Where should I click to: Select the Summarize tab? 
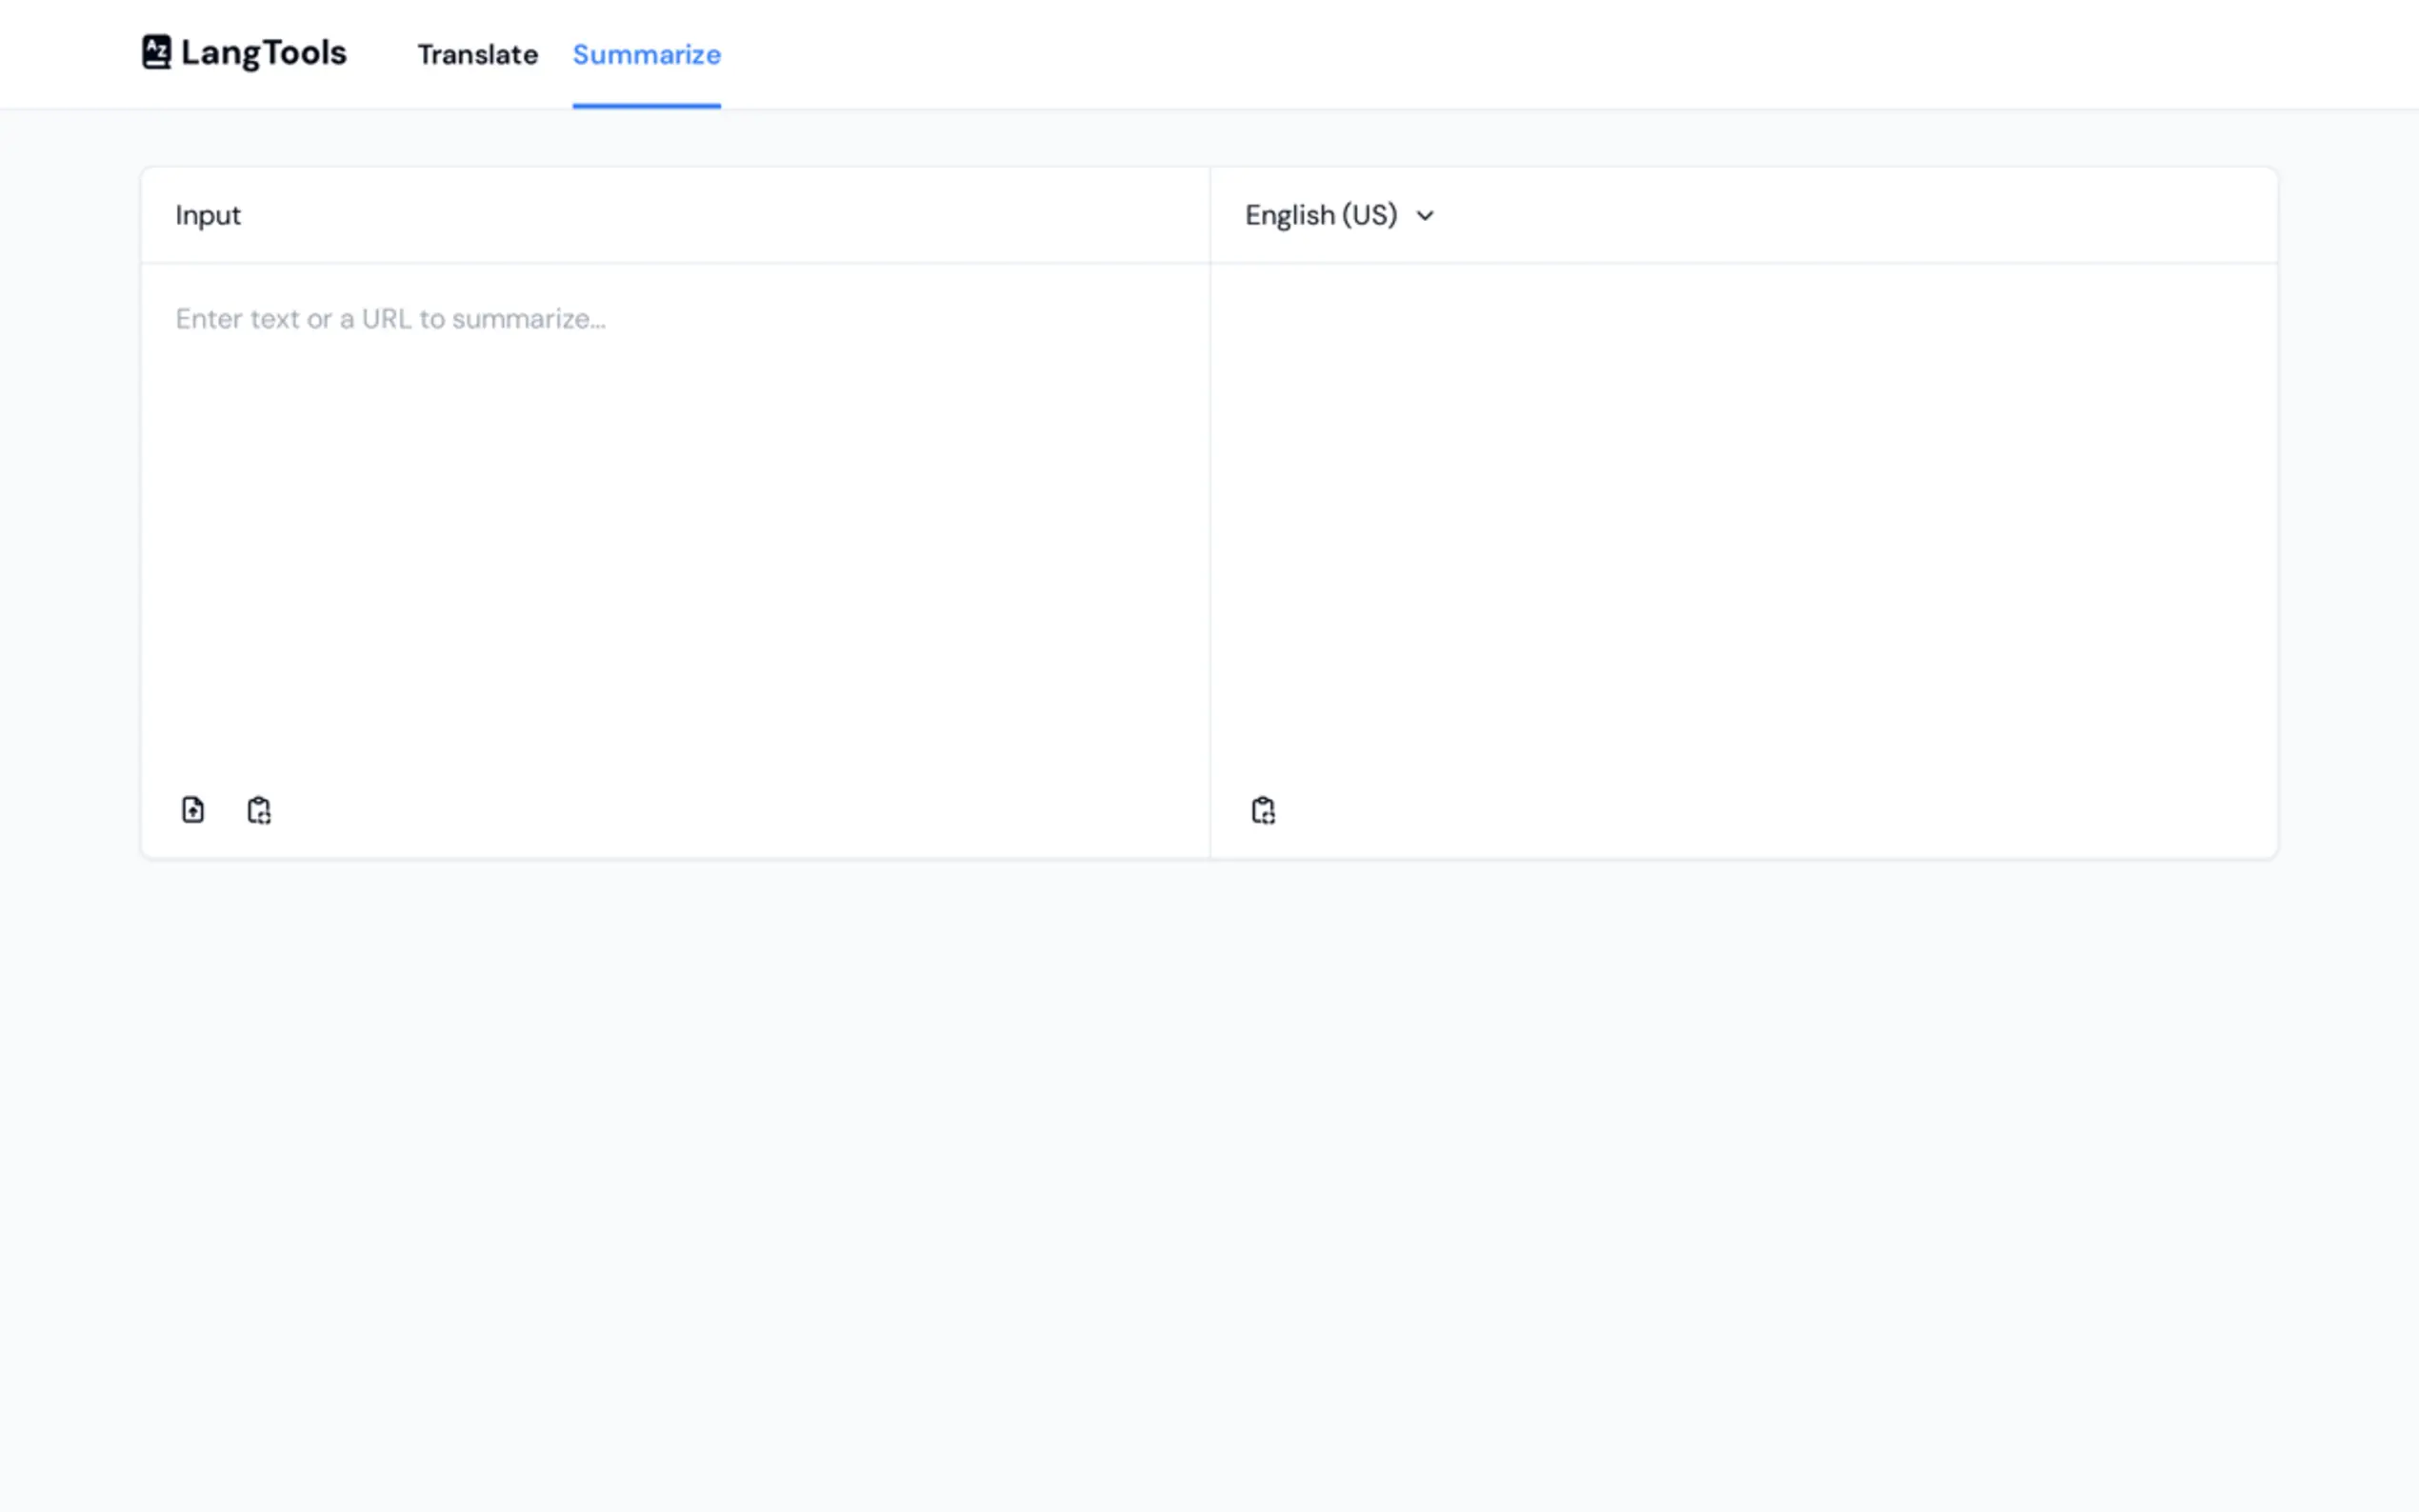click(646, 54)
